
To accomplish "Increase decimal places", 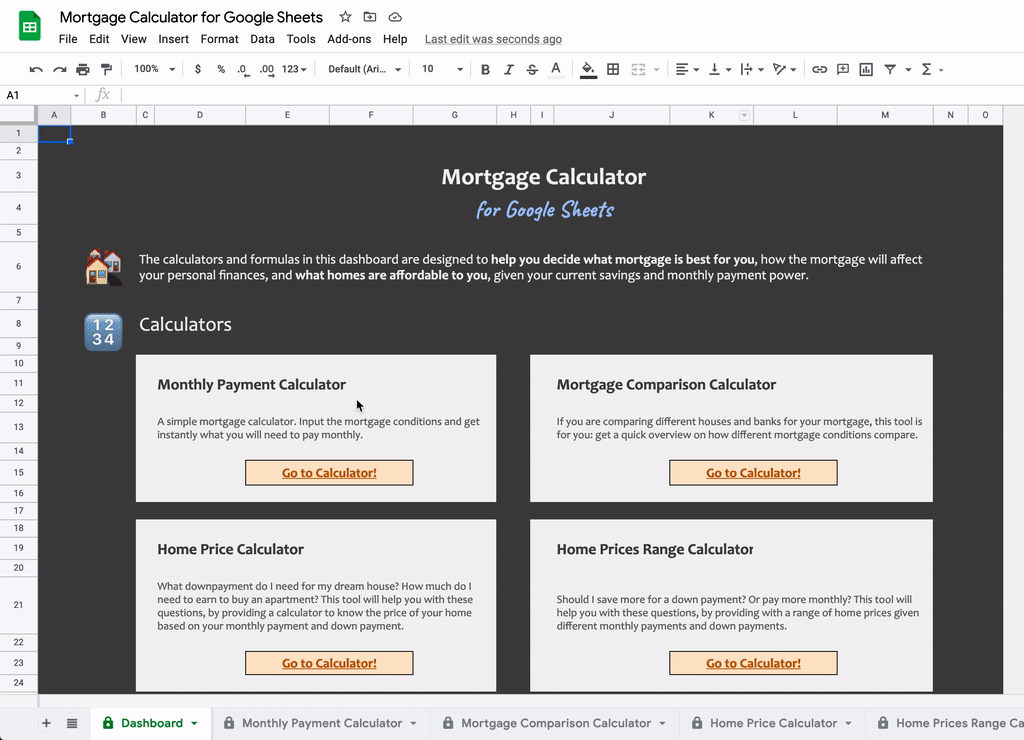I will 267,69.
